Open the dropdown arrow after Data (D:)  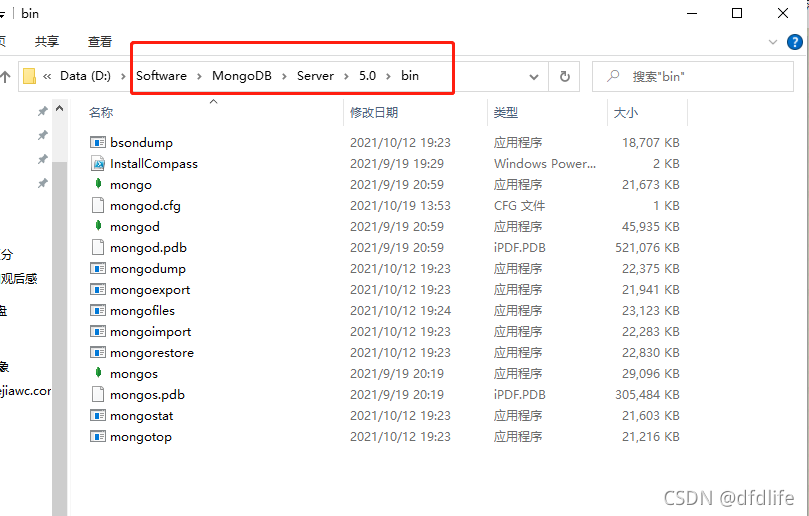(x=123, y=76)
